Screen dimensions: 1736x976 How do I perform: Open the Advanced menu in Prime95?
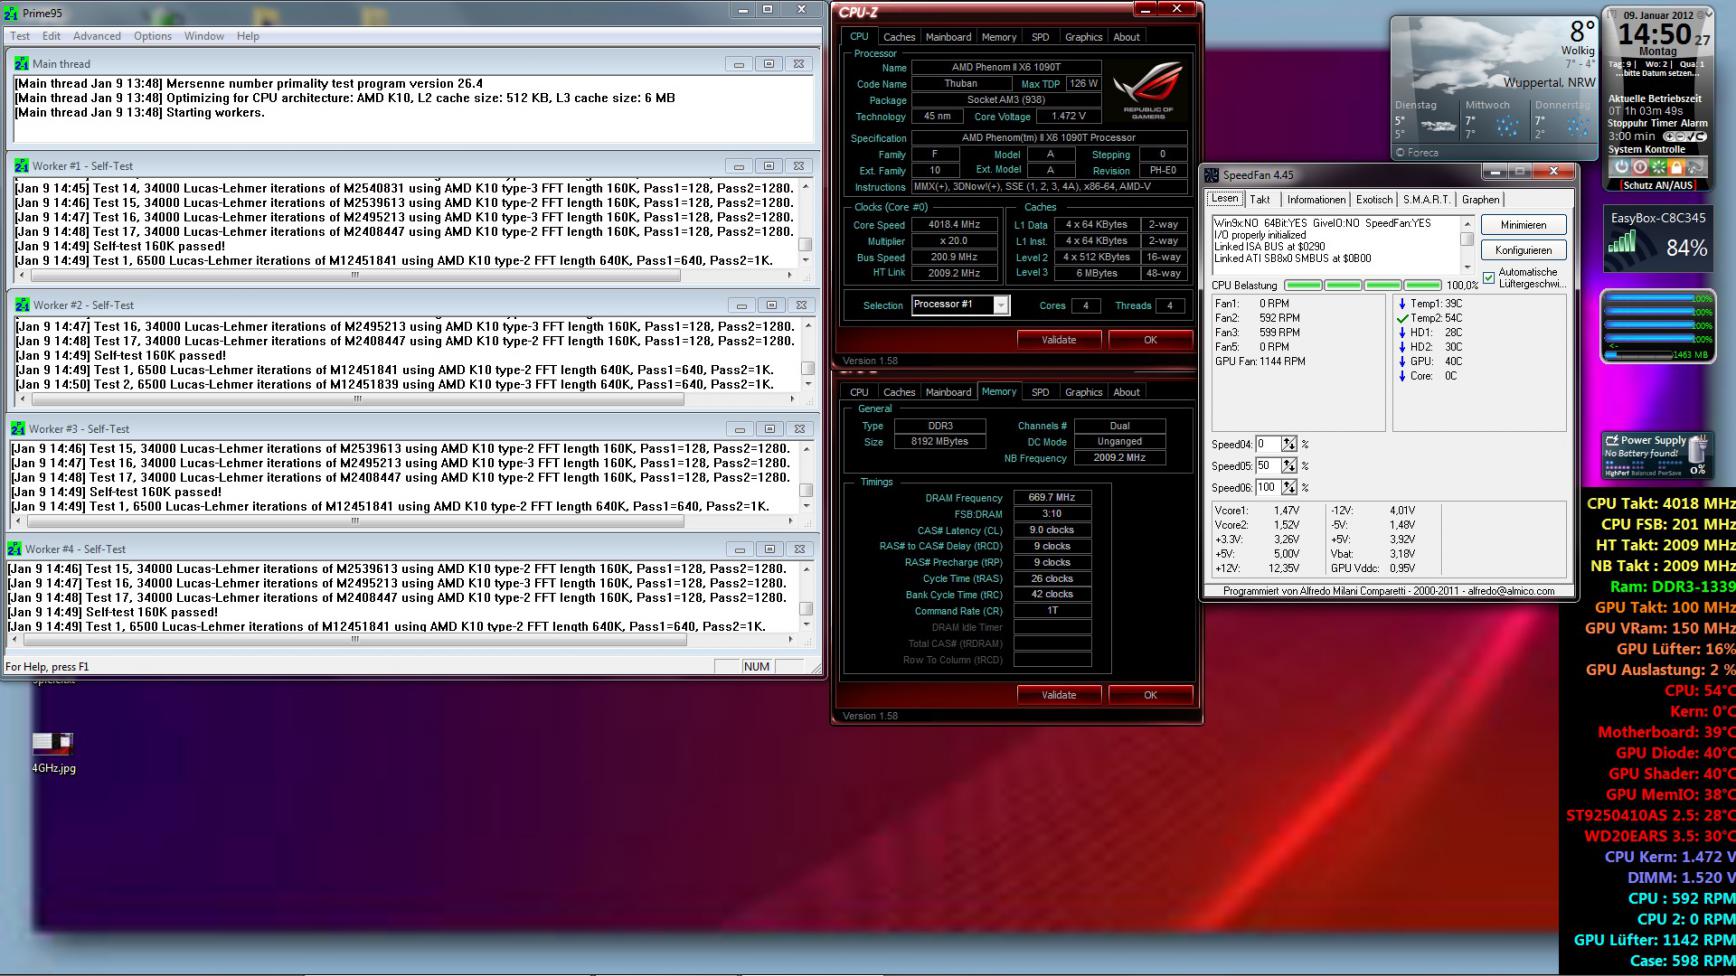pyautogui.click(x=97, y=36)
